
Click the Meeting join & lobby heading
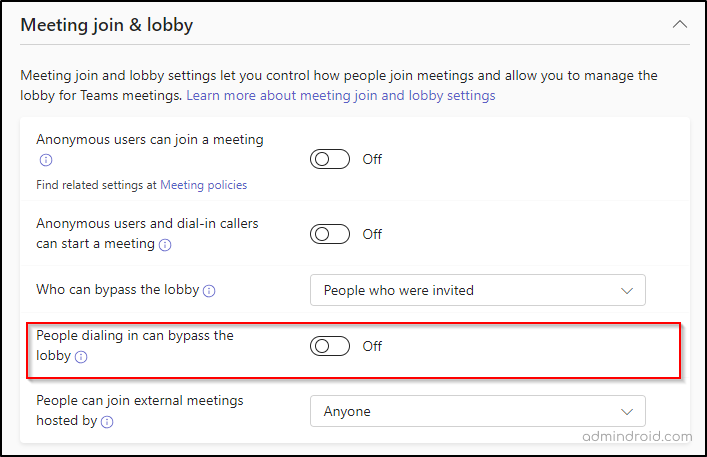106,25
